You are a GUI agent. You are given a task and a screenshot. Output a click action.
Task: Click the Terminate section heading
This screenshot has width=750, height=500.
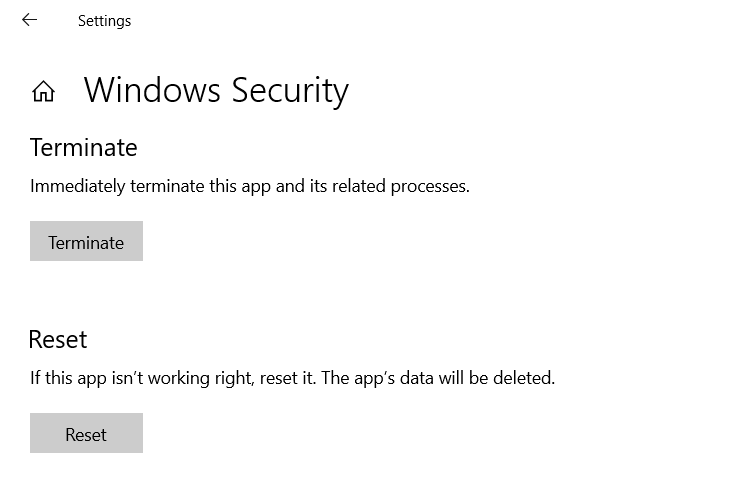tap(84, 147)
